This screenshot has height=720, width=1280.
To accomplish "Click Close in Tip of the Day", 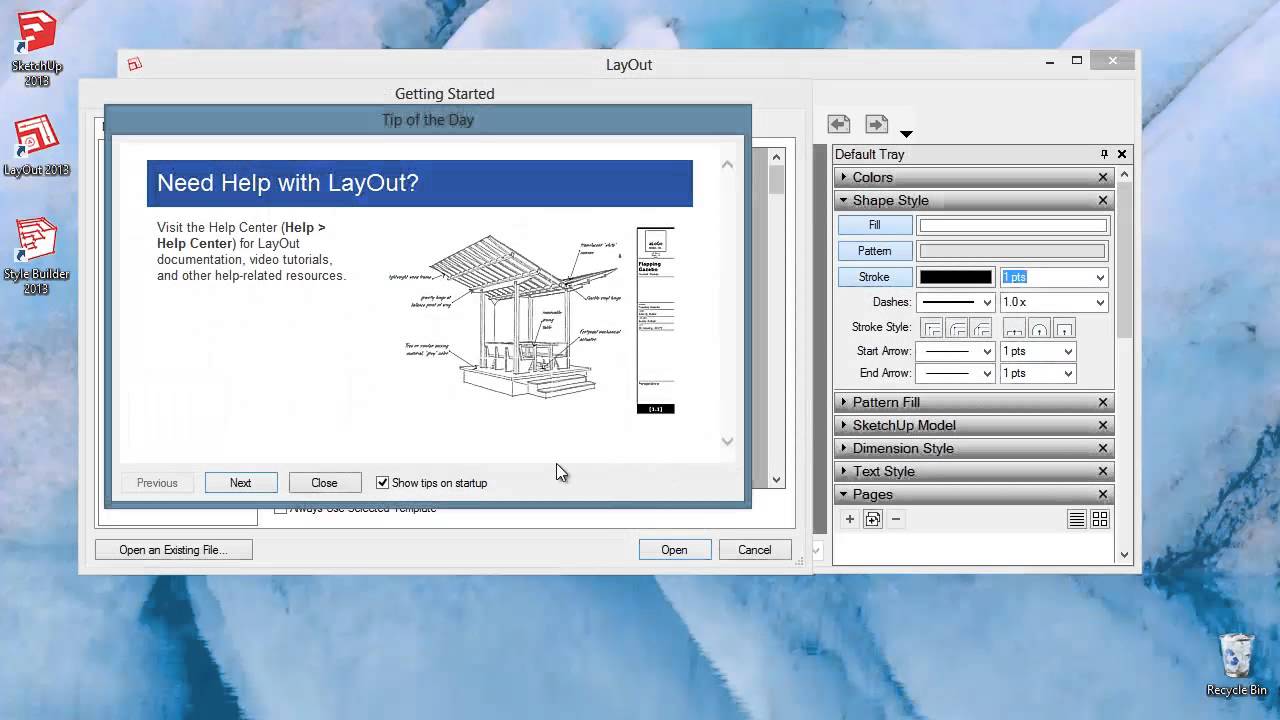I will (324, 482).
